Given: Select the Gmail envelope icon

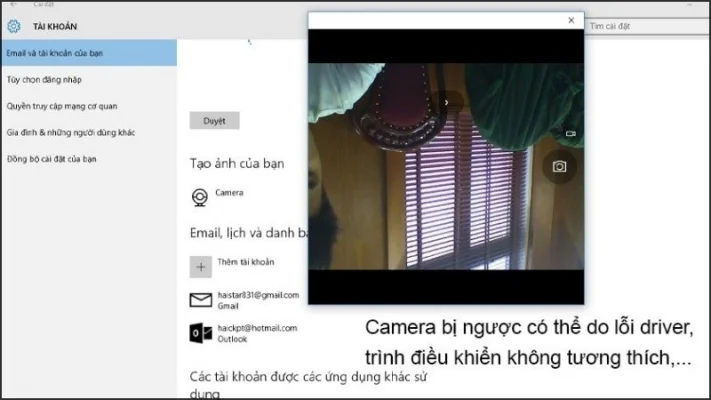Looking at the screenshot, I should point(200,300).
